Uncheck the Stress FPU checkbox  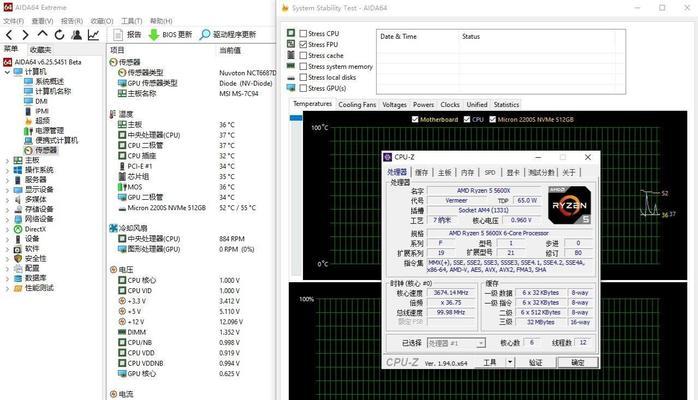(x=303, y=44)
